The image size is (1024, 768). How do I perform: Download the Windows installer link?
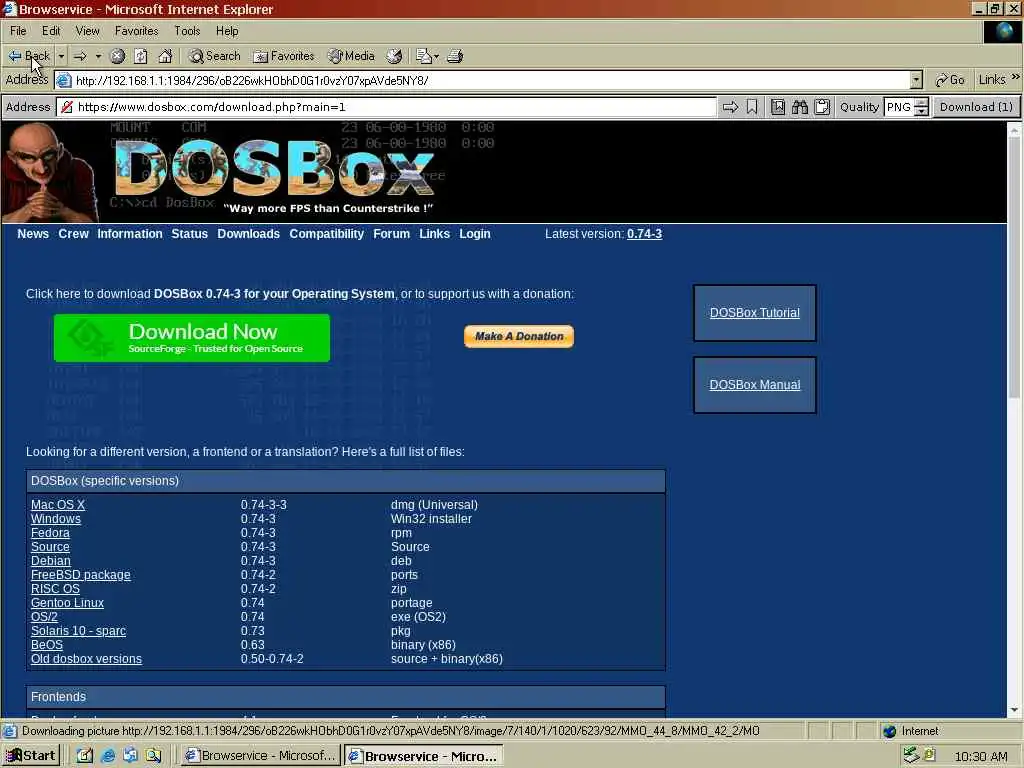(x=56, y=519)
